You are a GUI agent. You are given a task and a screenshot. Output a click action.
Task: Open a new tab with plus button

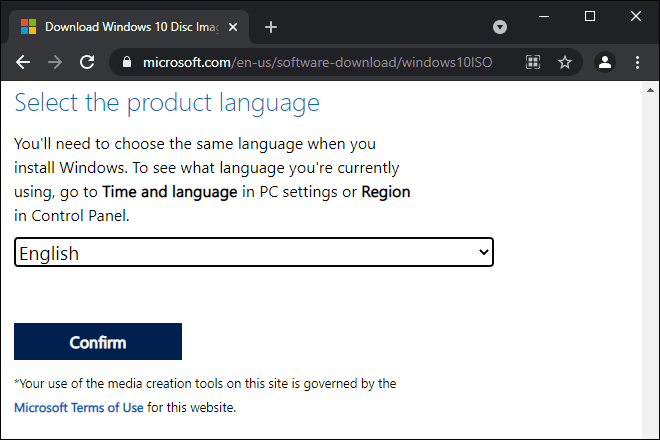(271, 27)
